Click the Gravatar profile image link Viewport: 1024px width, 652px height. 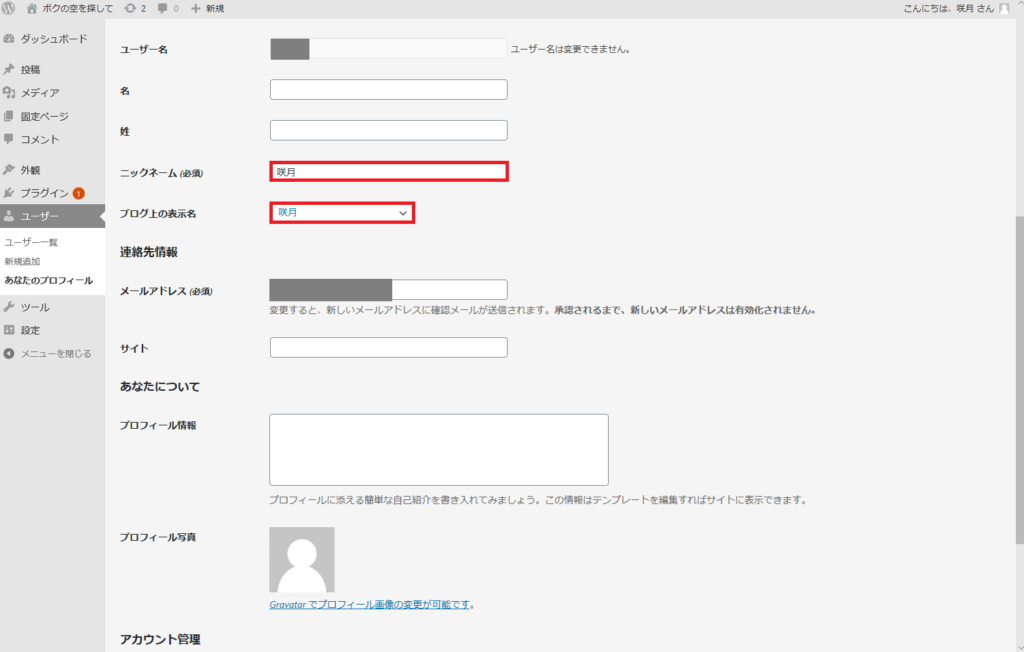[370, 604]
